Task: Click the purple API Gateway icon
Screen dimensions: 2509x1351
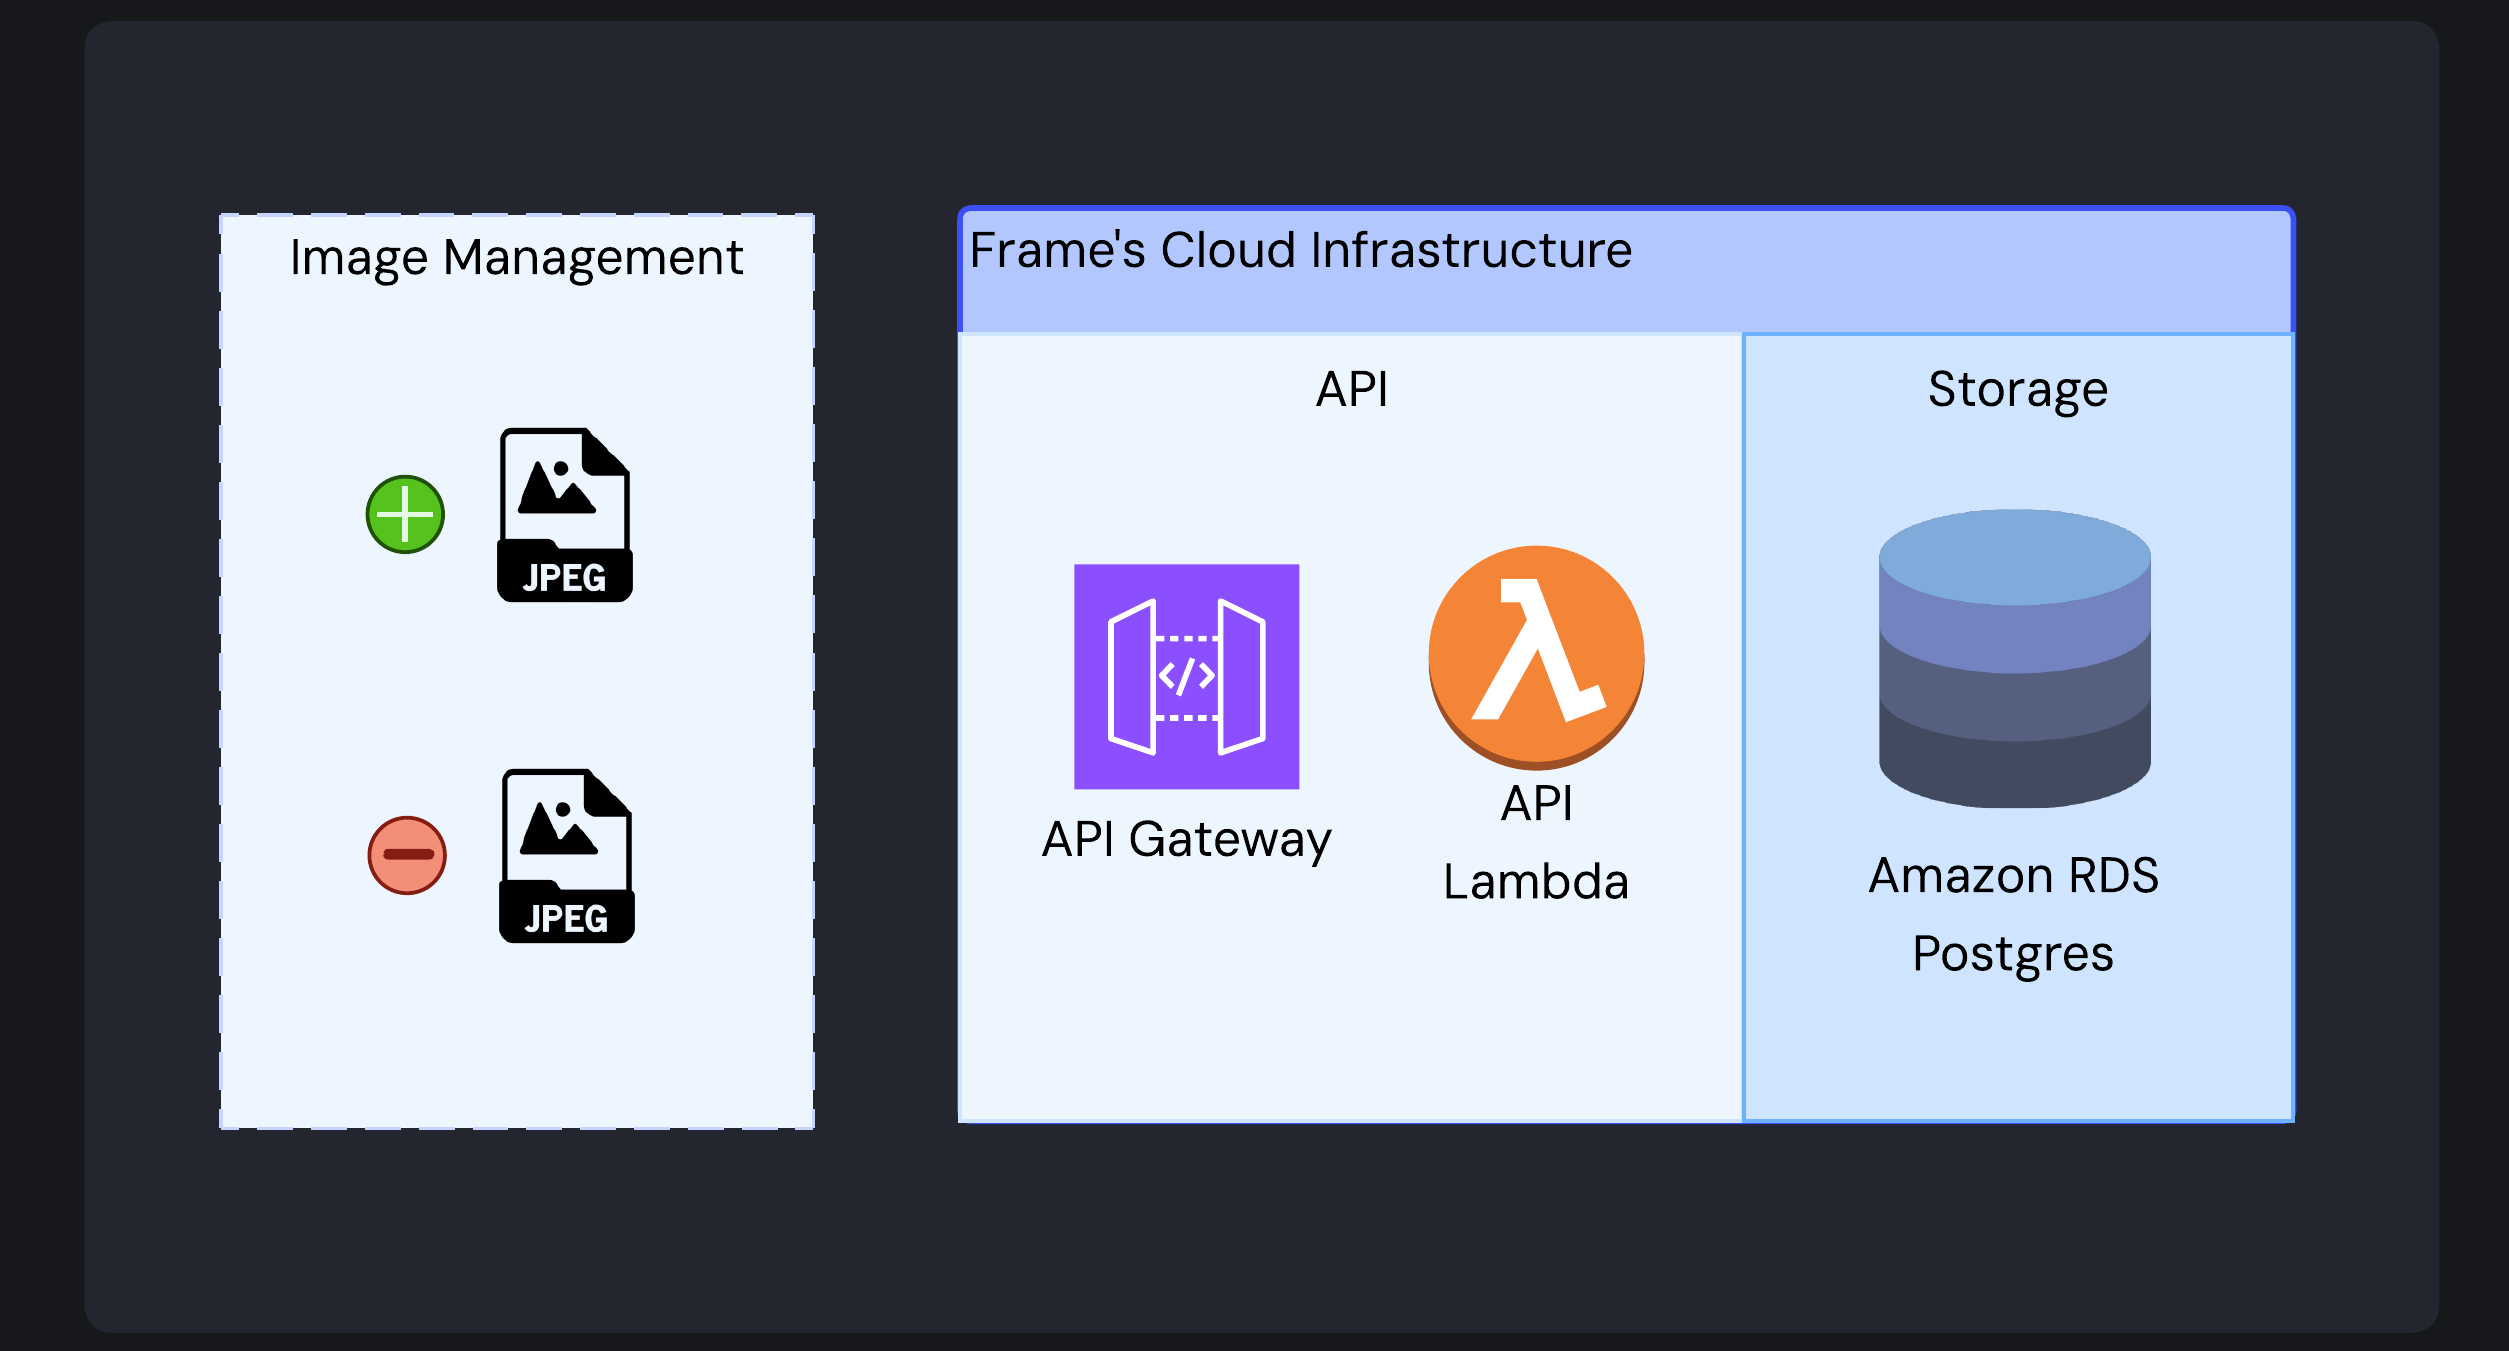Action: point(1186,677)
